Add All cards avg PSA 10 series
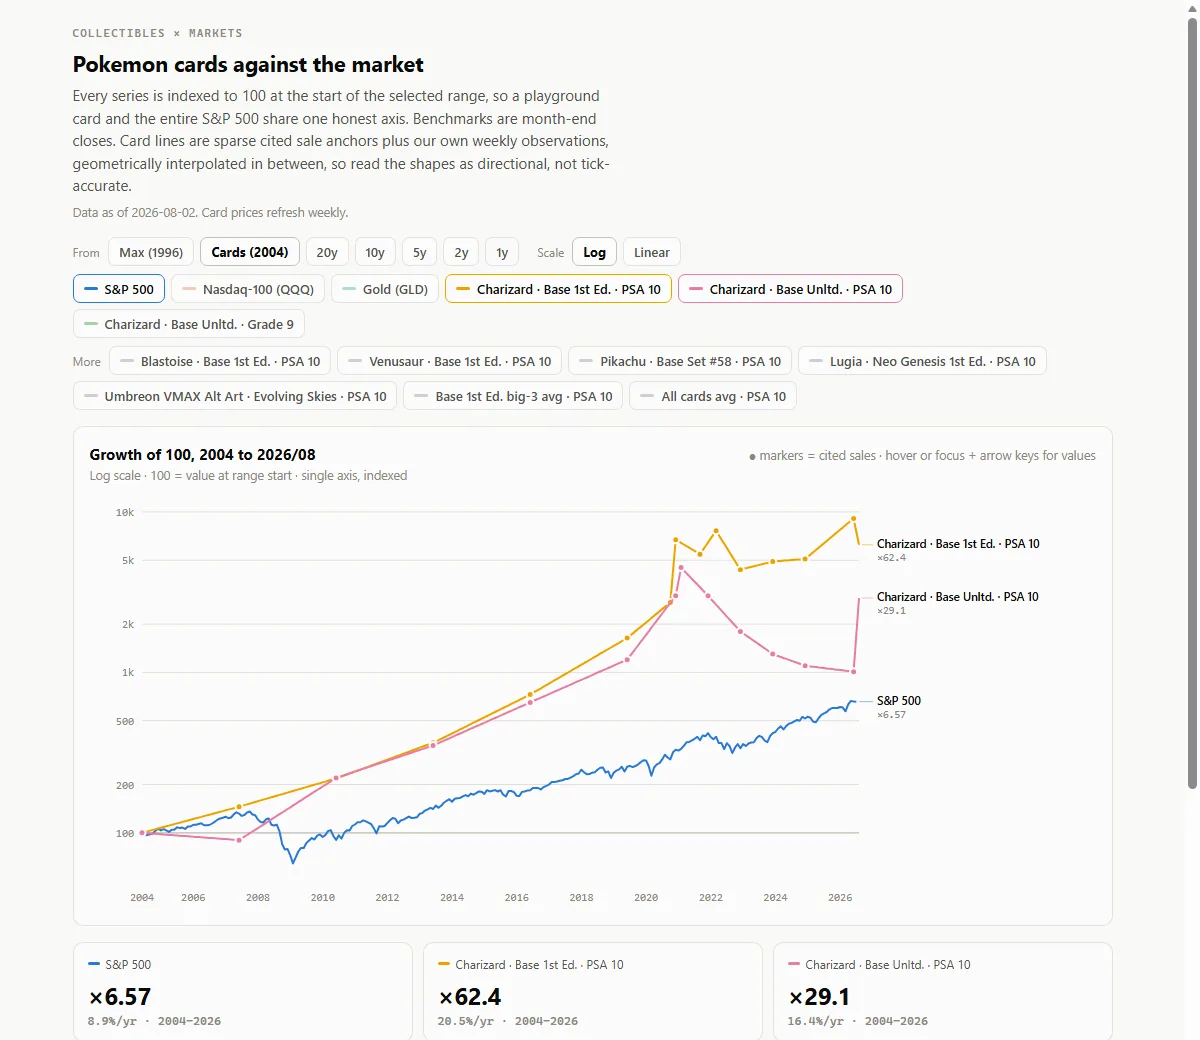The height and width of the screenshot is (1040, 1200). pyautogui.click(x=713, y=396)
